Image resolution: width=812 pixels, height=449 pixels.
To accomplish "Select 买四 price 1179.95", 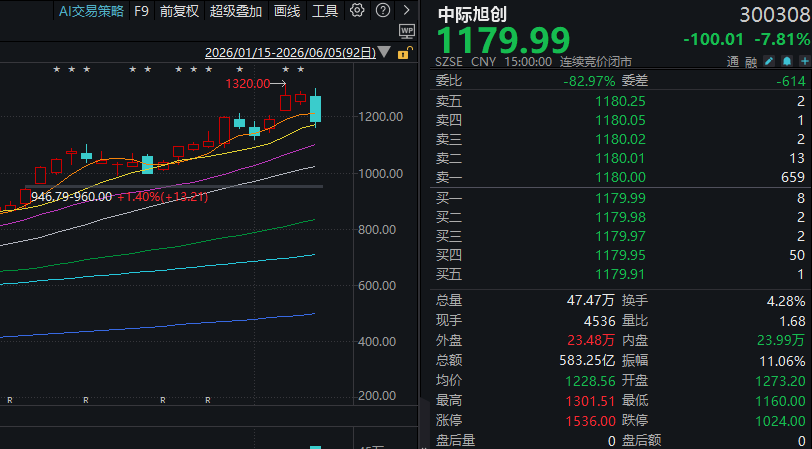I will tap(620, 255).
